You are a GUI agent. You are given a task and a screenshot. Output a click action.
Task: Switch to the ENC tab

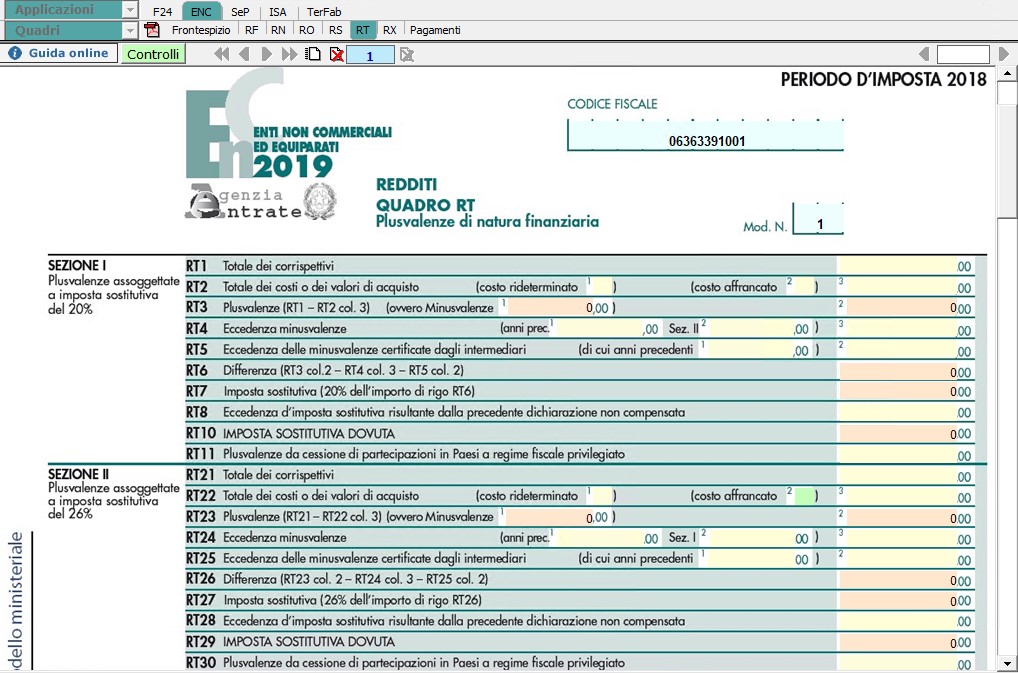pos(201,12)
